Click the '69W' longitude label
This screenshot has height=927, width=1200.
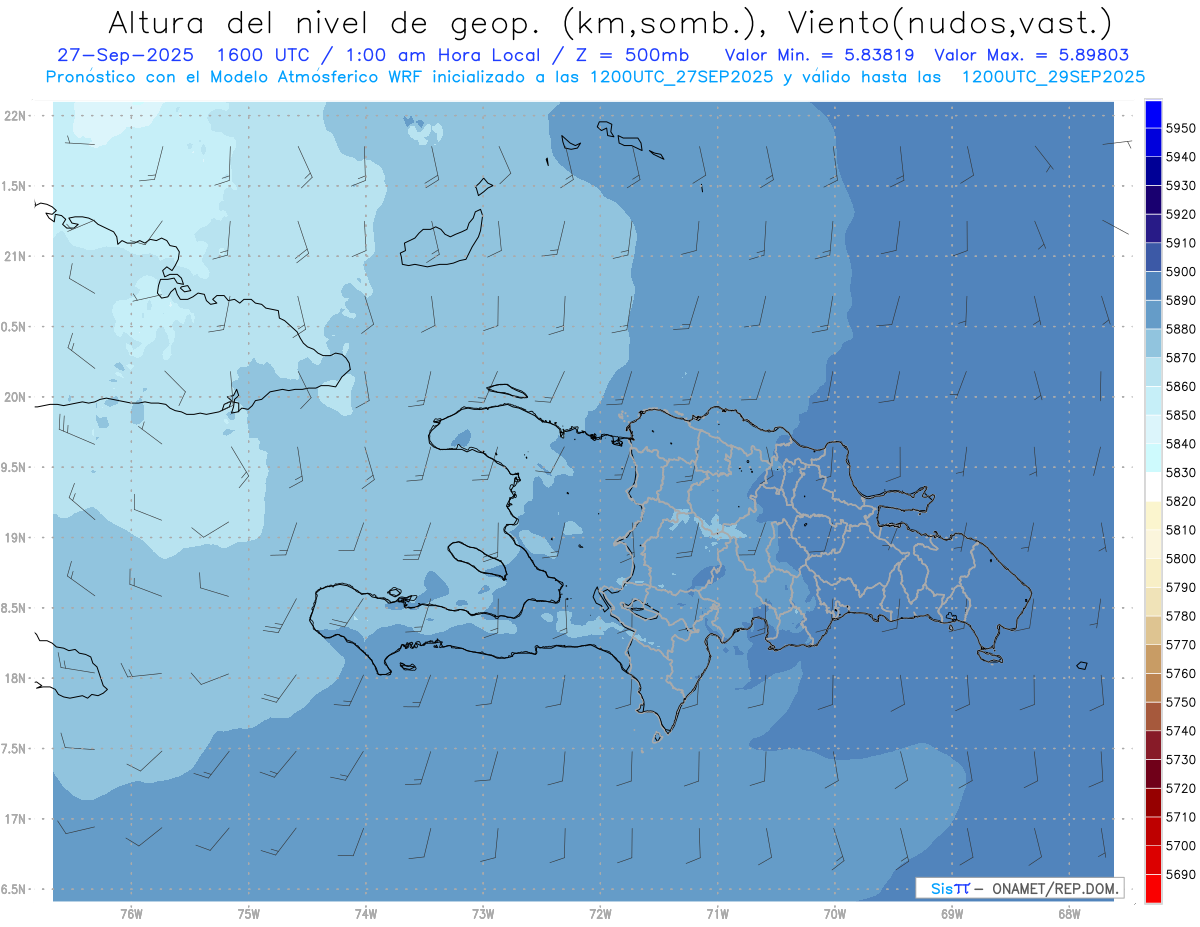(x=952, y=913)
